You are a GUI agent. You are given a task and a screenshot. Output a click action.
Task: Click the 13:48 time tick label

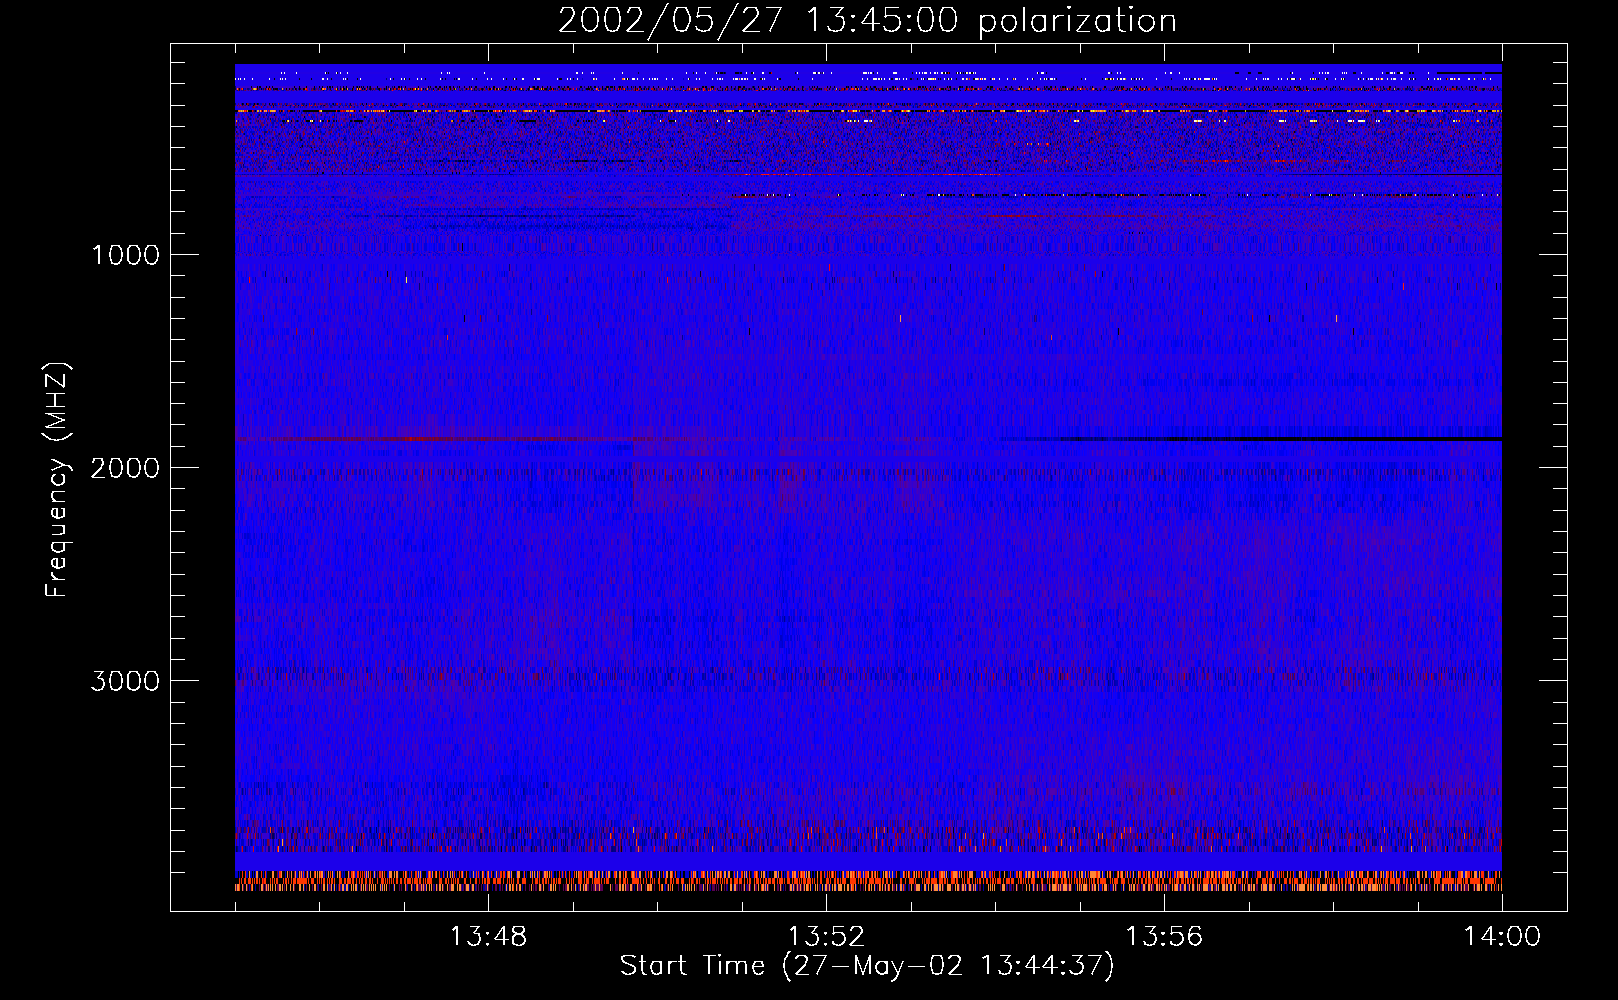(x=488, y=937)
